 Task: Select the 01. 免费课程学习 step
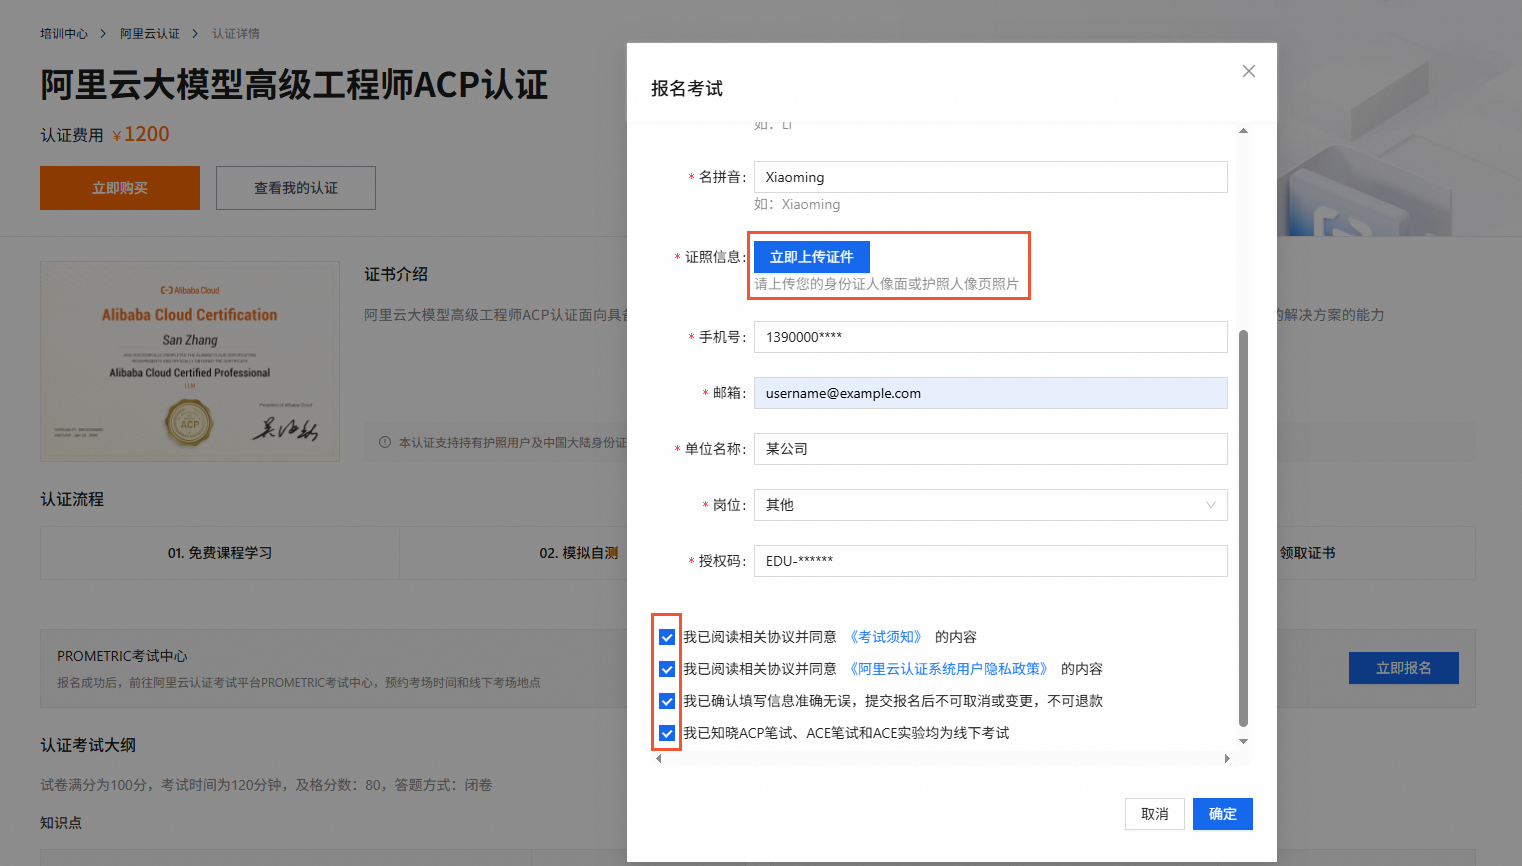[x=220, y=553]
